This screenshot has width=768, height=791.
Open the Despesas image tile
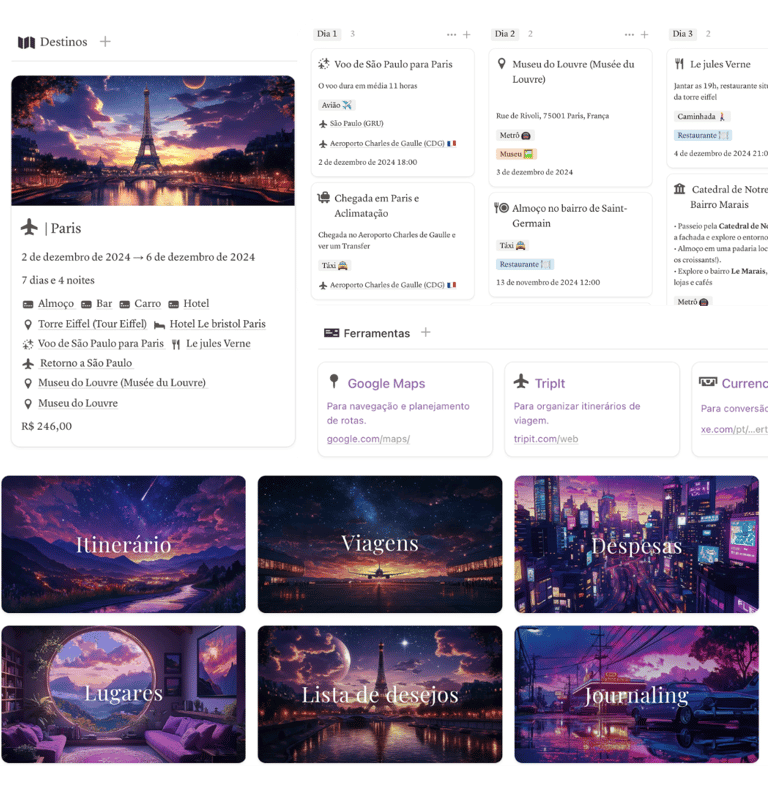tap(636, 544)
